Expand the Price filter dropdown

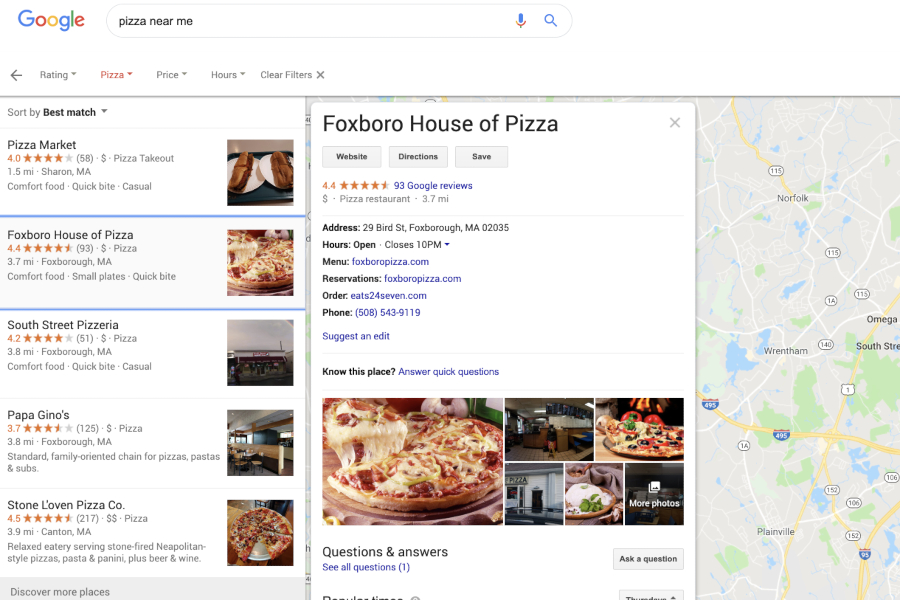(172, 75)
